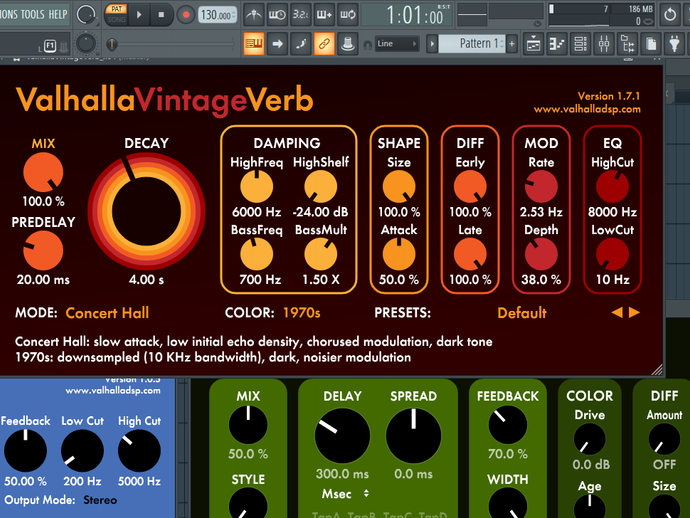Open the undo history icon

click(670, 15)
